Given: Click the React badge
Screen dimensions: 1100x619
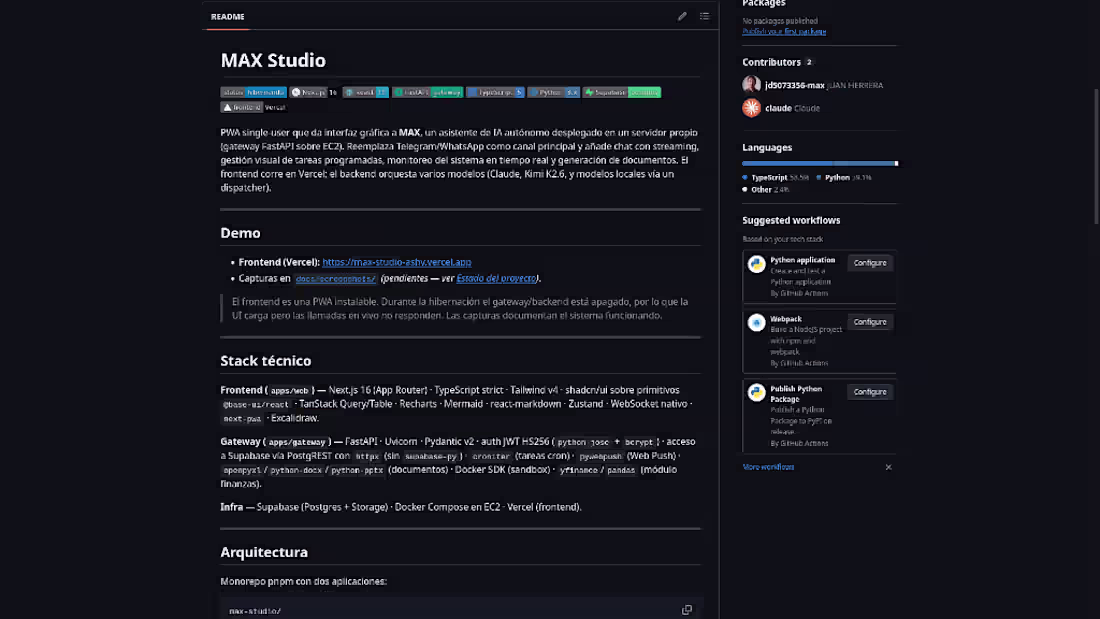Looking at the screenshot, I should (x=365, y=92).
